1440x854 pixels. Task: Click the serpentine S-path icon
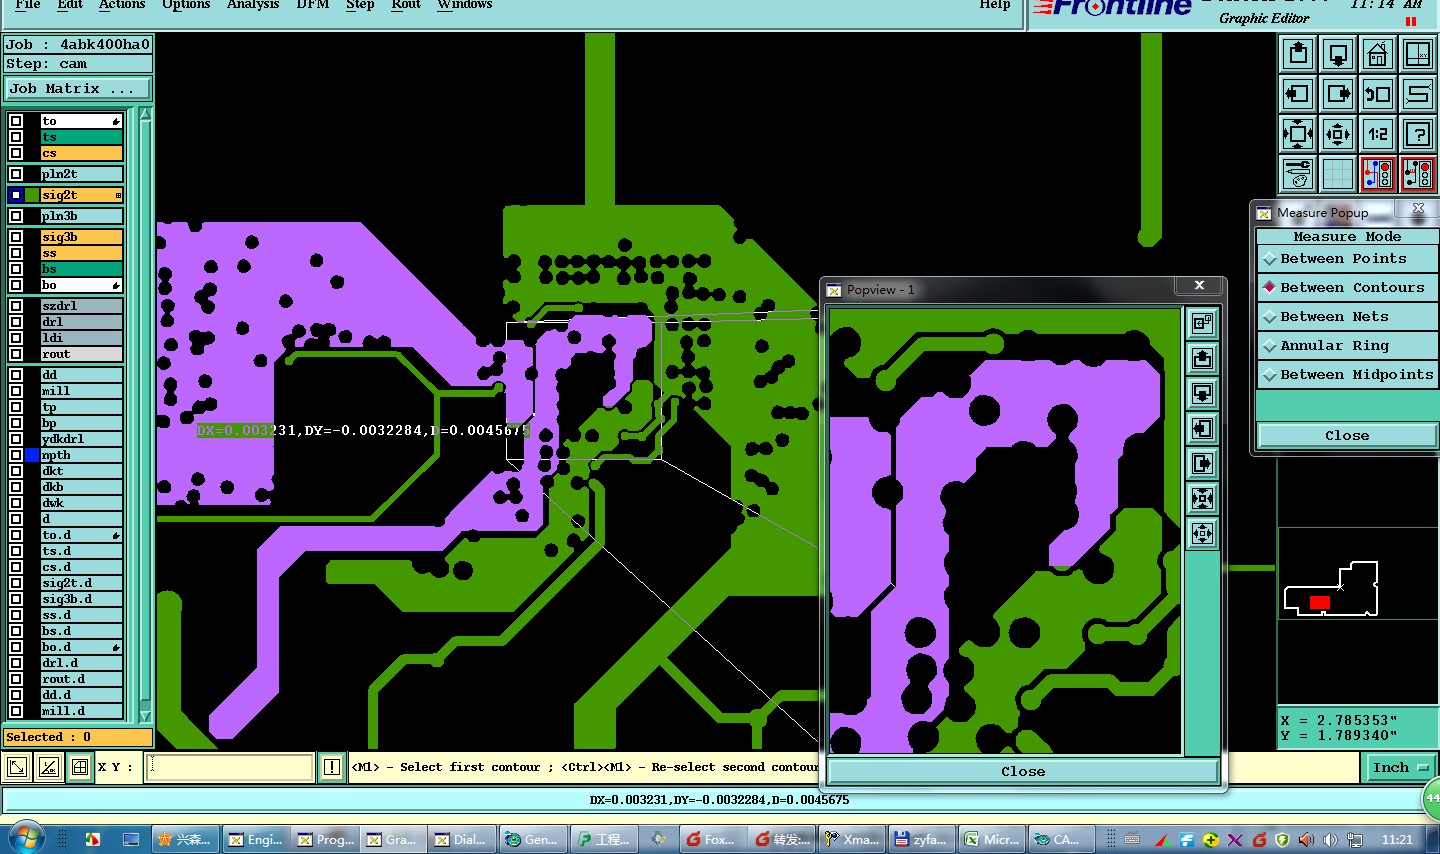[1418, 94]
